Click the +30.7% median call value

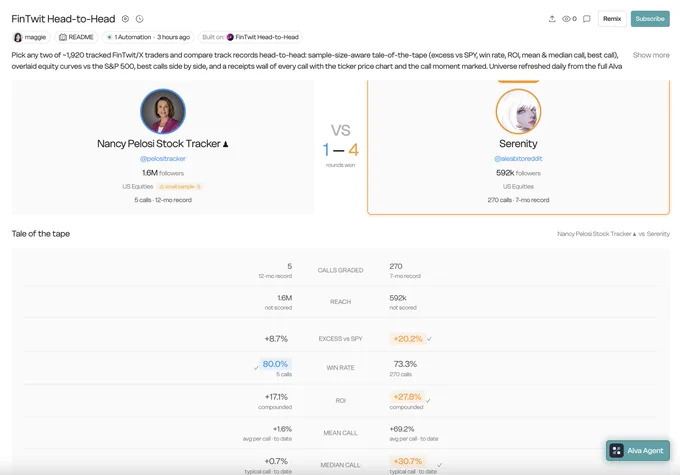tap(408, 461)
